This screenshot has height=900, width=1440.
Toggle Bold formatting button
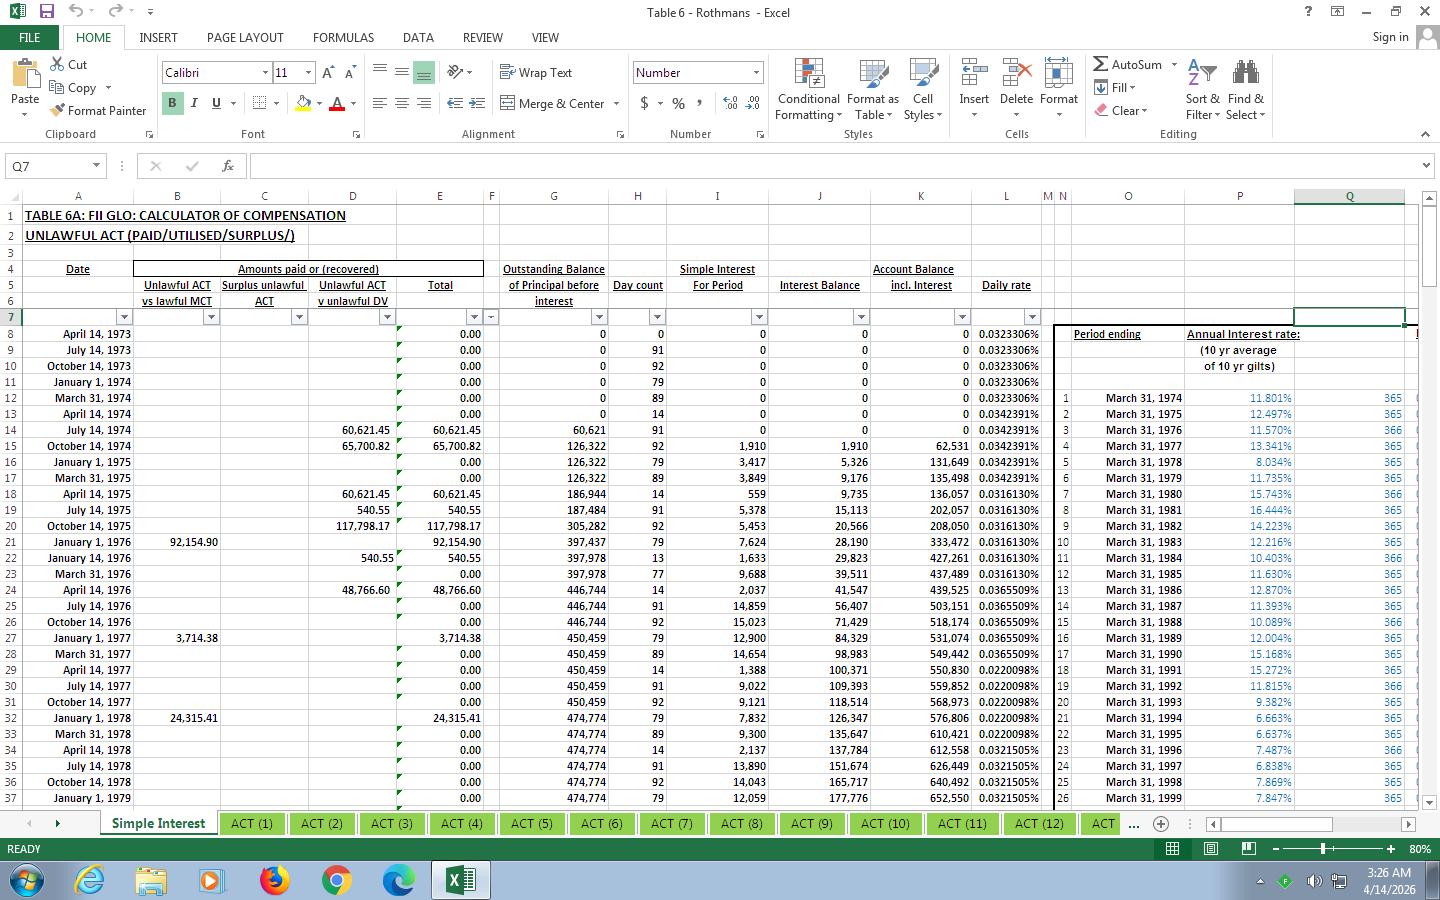(x=172, y=103)
